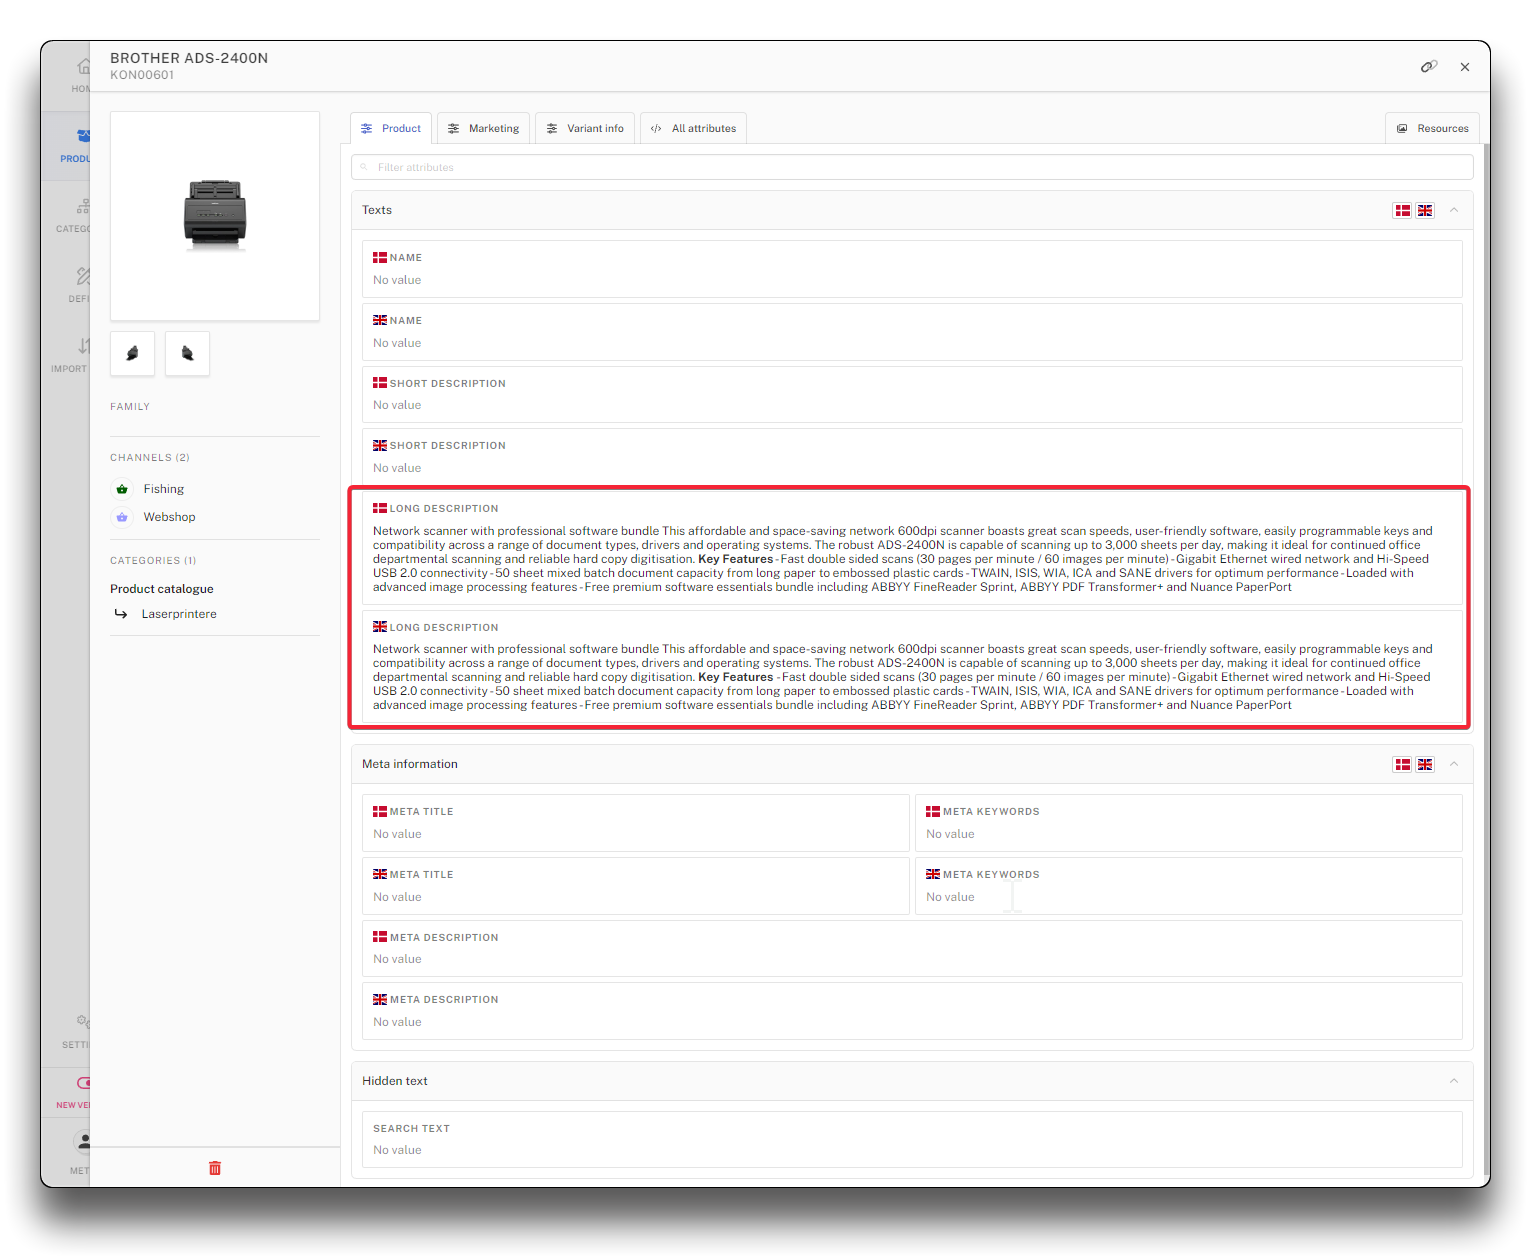Collapse the Hidden text section
The width and height of the screenshot is (1531, 1260).
tap(1454, 1081)
